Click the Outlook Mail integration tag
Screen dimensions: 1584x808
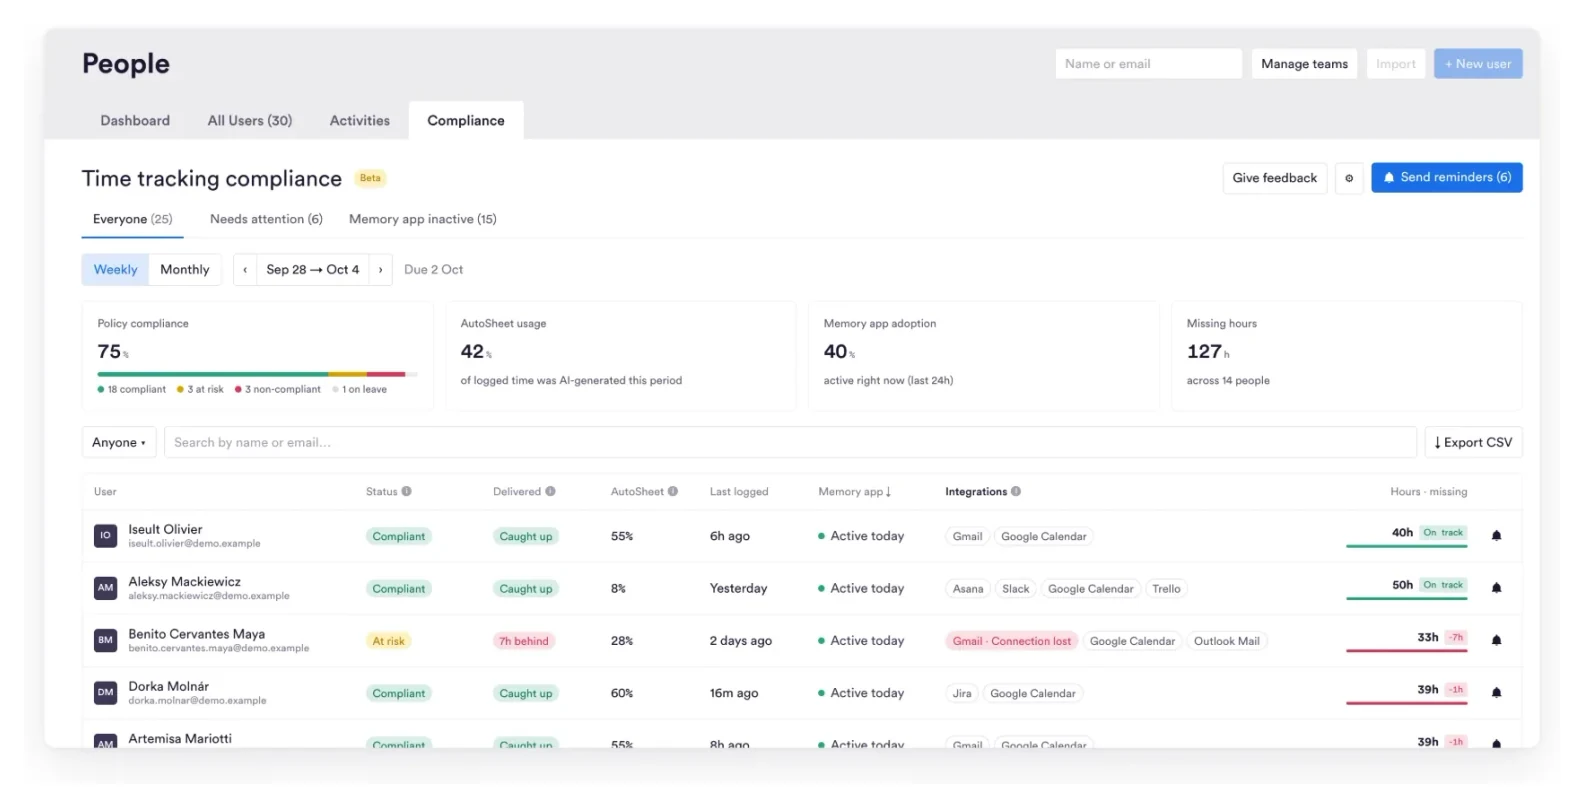1226,641
